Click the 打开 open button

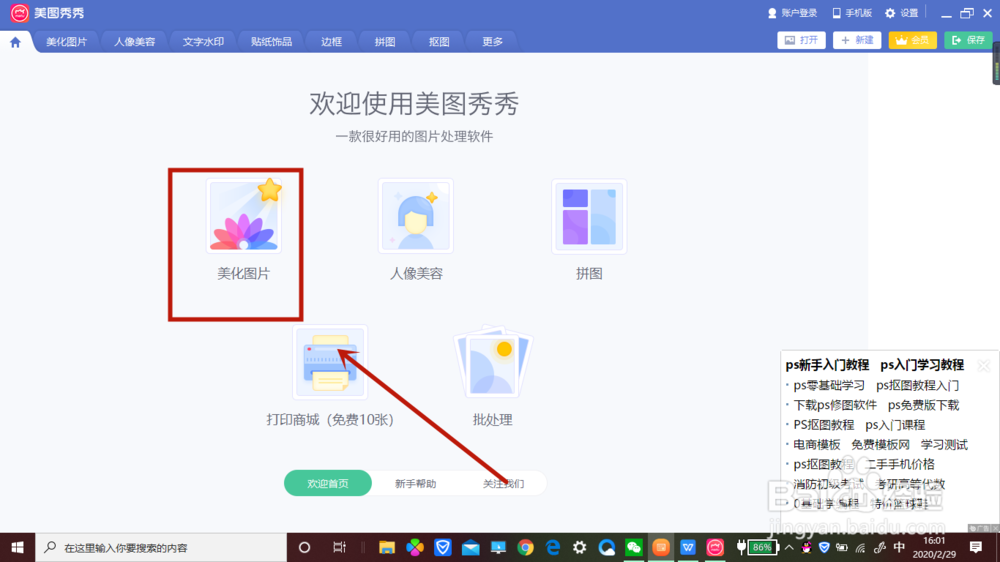click(801, 40)
